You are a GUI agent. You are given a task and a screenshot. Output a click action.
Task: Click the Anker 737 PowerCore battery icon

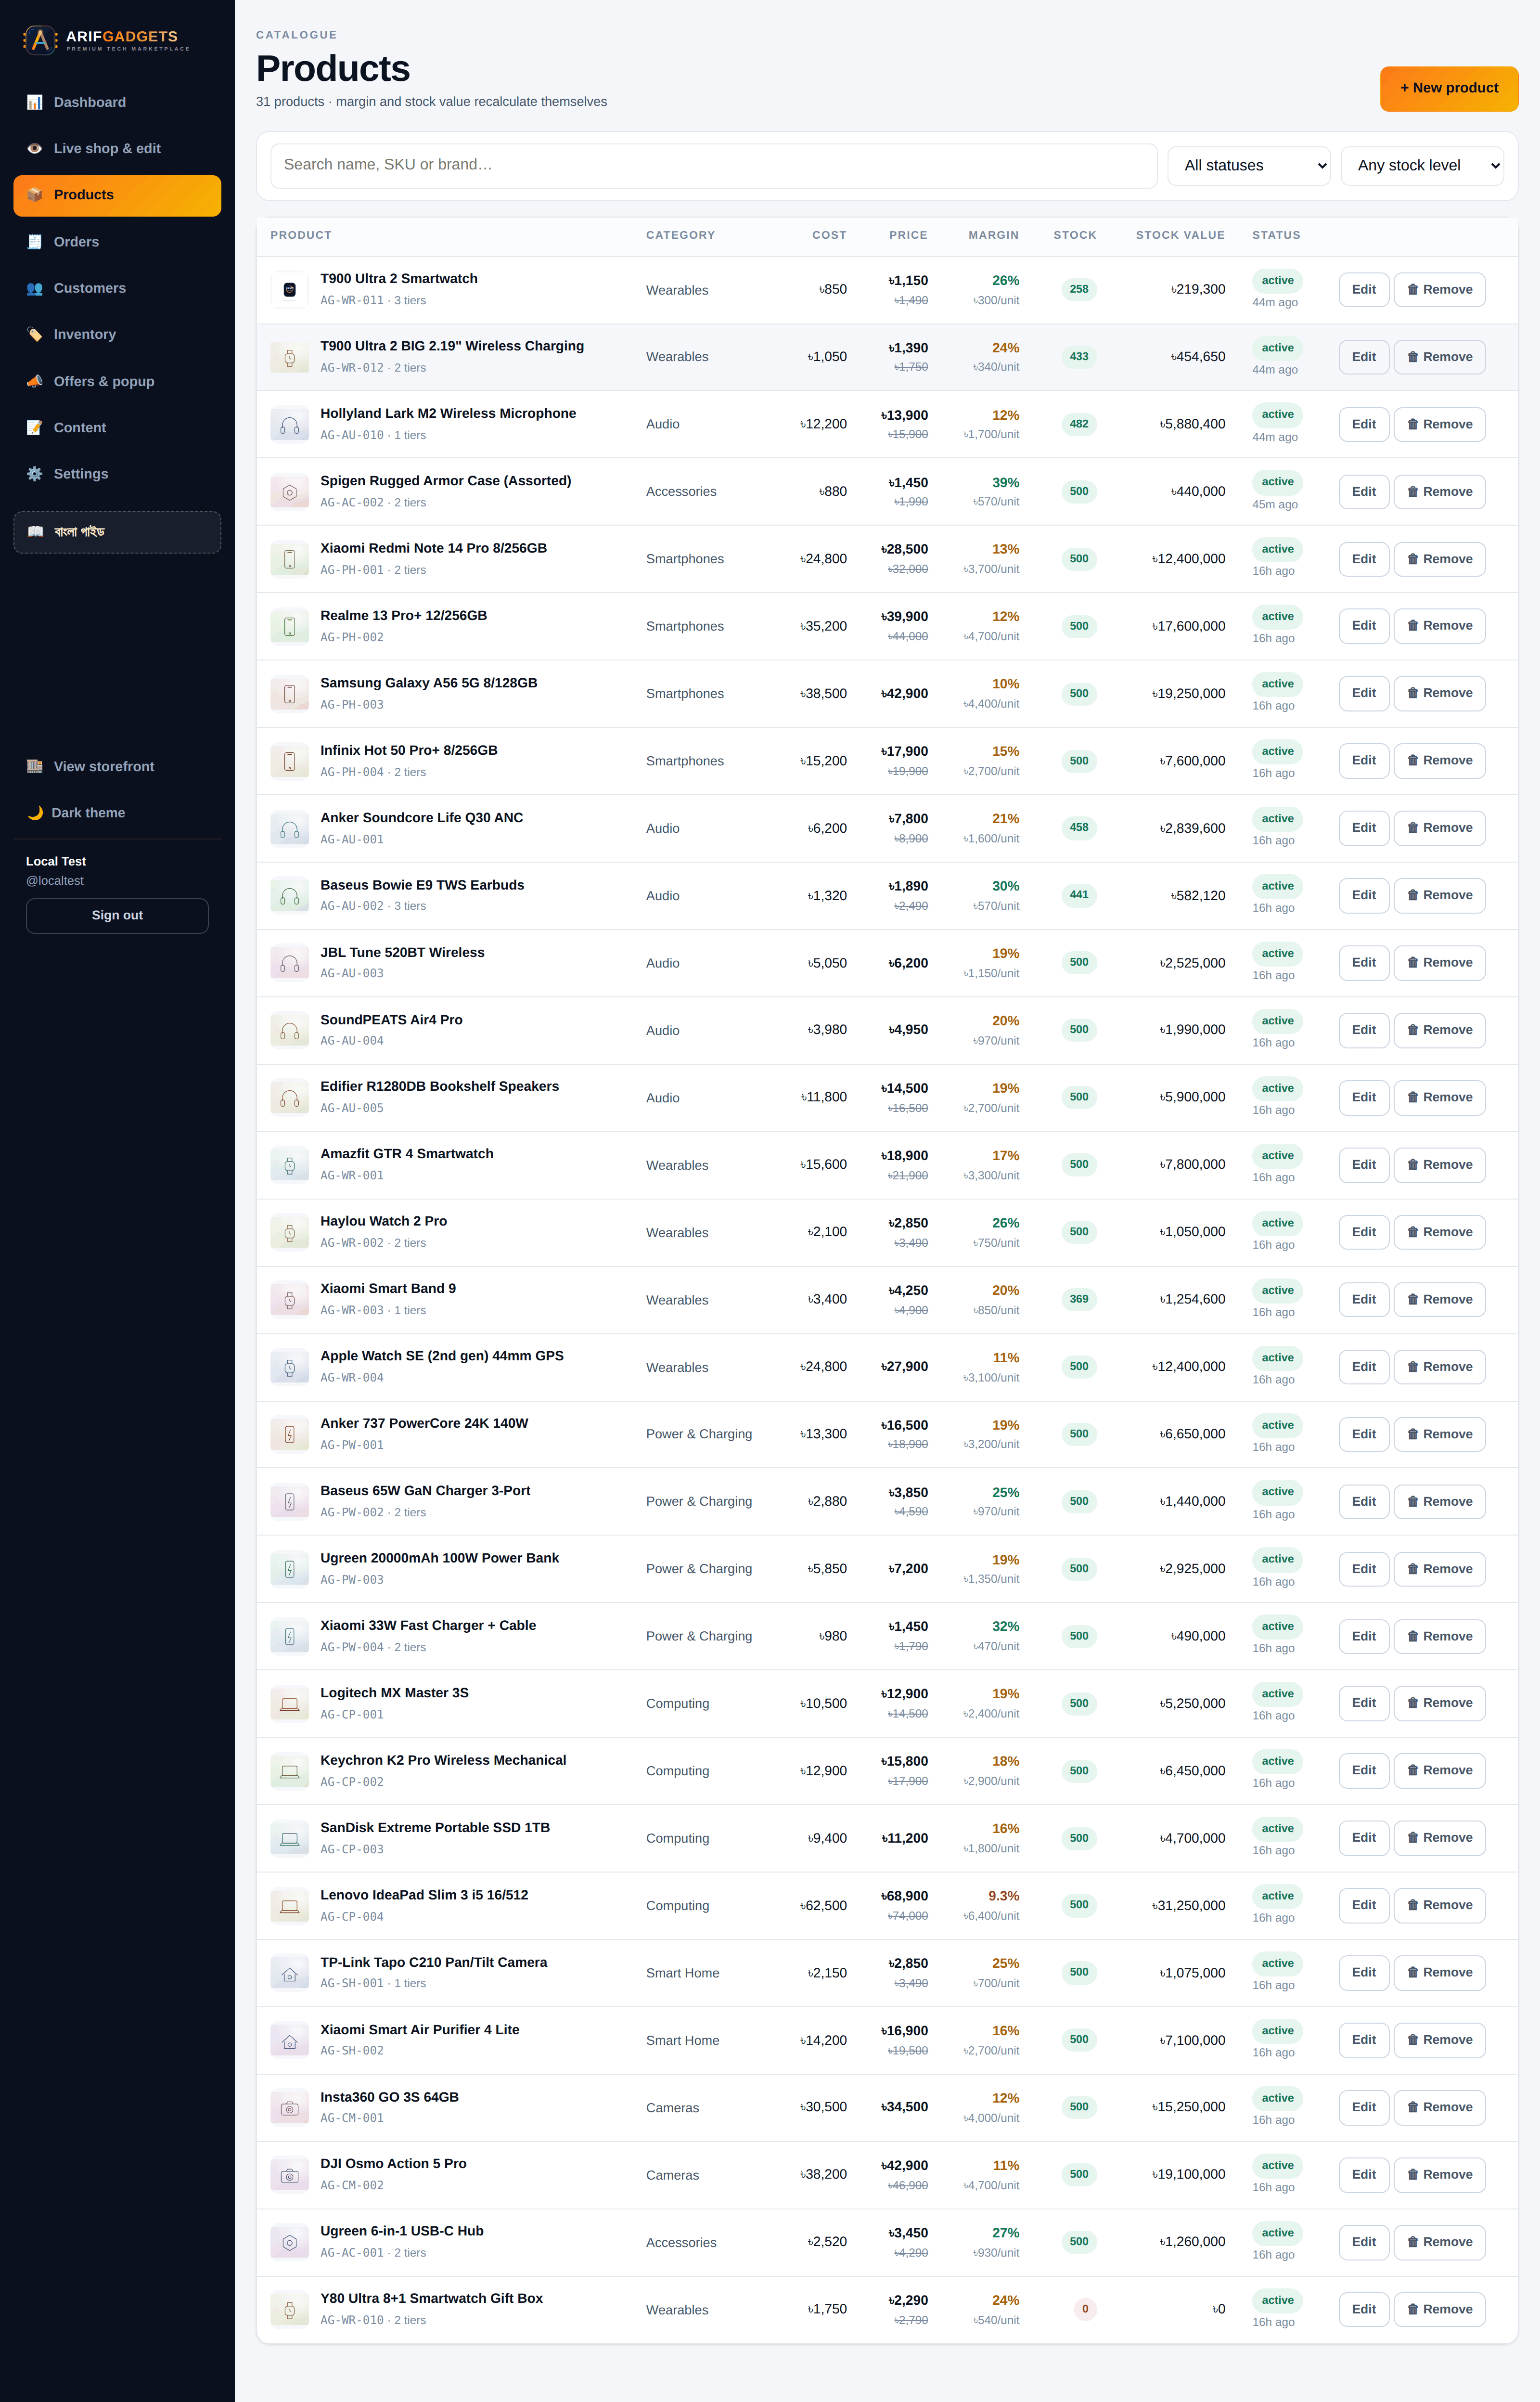(289, 1435)
